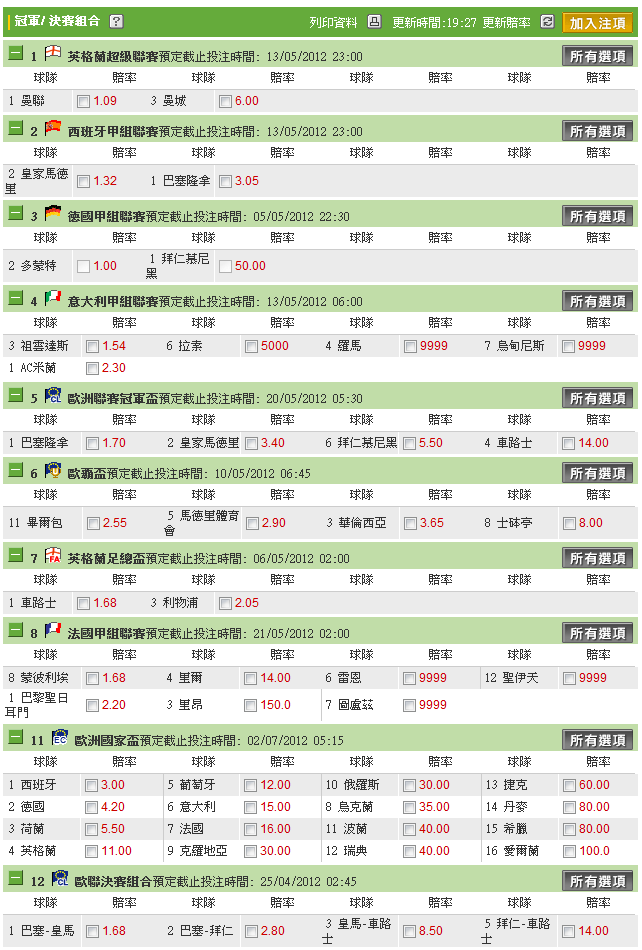
Task: Click the France flag icon for 法國甲組聯賽
Action: (53, 630)
